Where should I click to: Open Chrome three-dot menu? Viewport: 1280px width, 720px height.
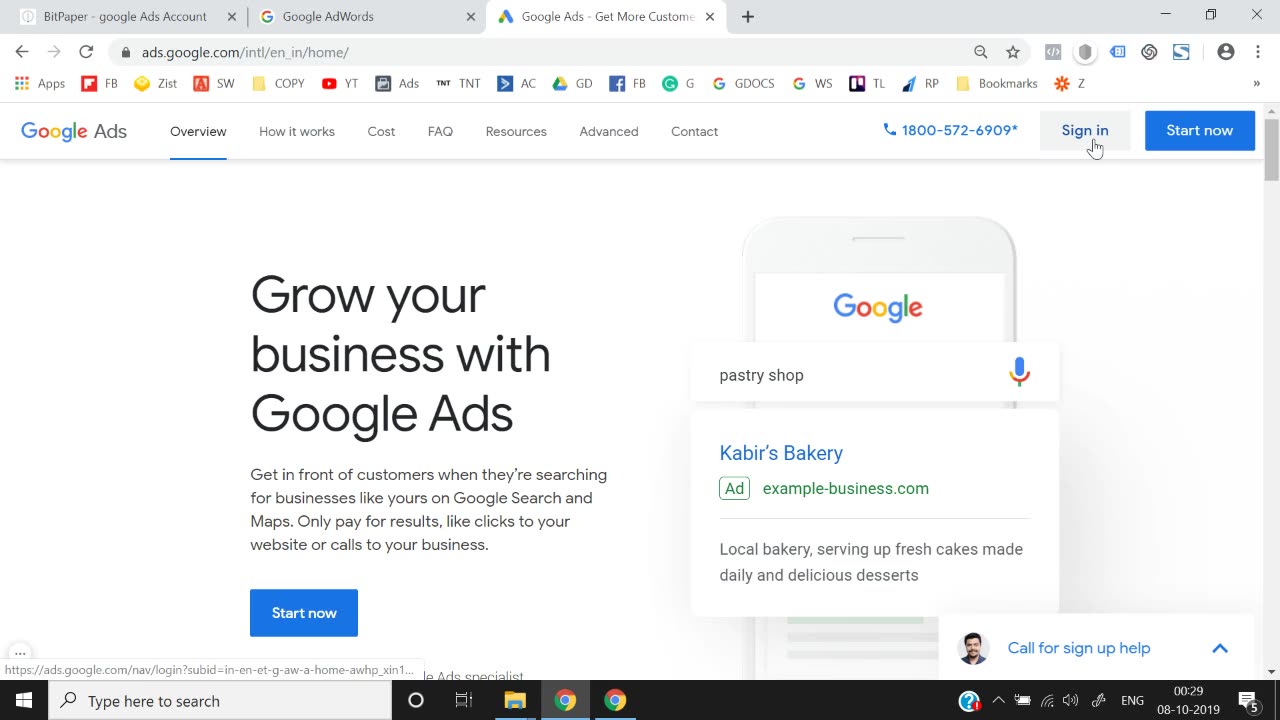(1258, 52)
